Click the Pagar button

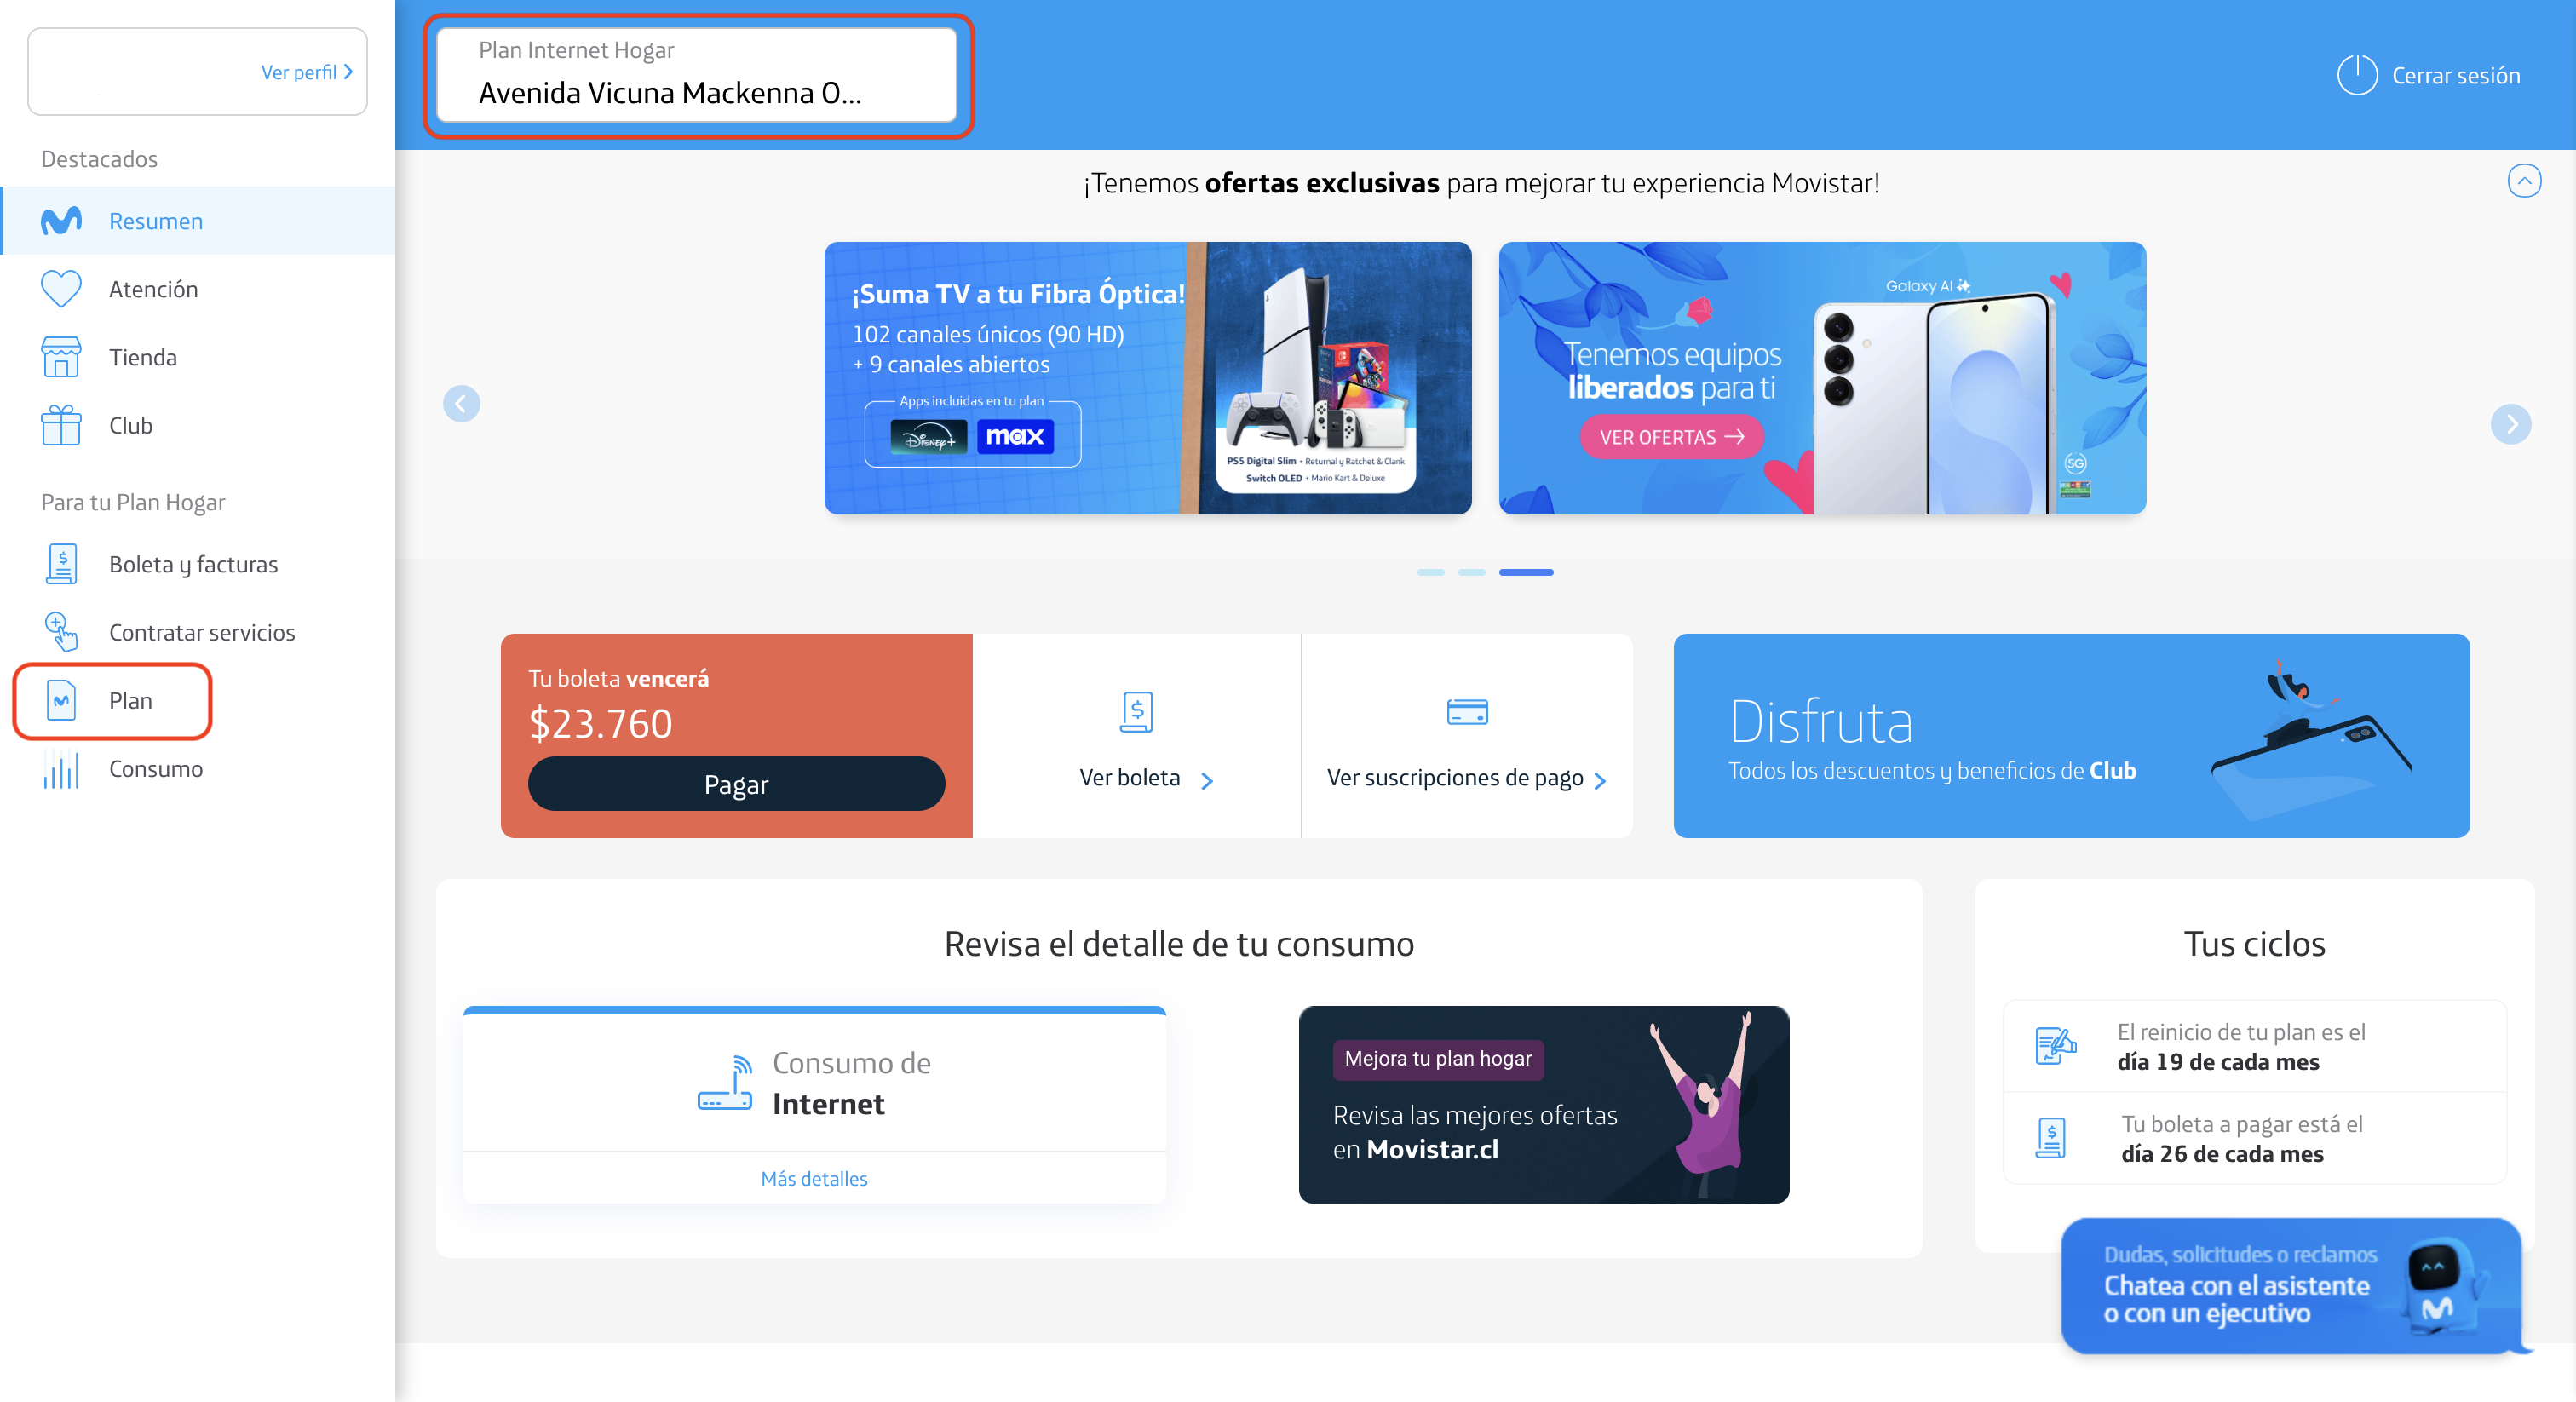736,784
